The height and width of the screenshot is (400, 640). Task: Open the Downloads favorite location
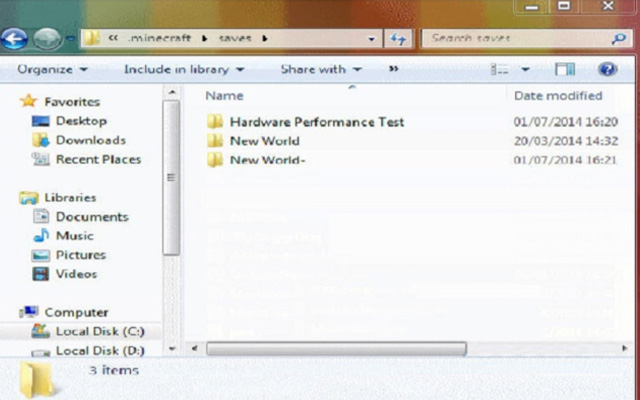point(90,140)
